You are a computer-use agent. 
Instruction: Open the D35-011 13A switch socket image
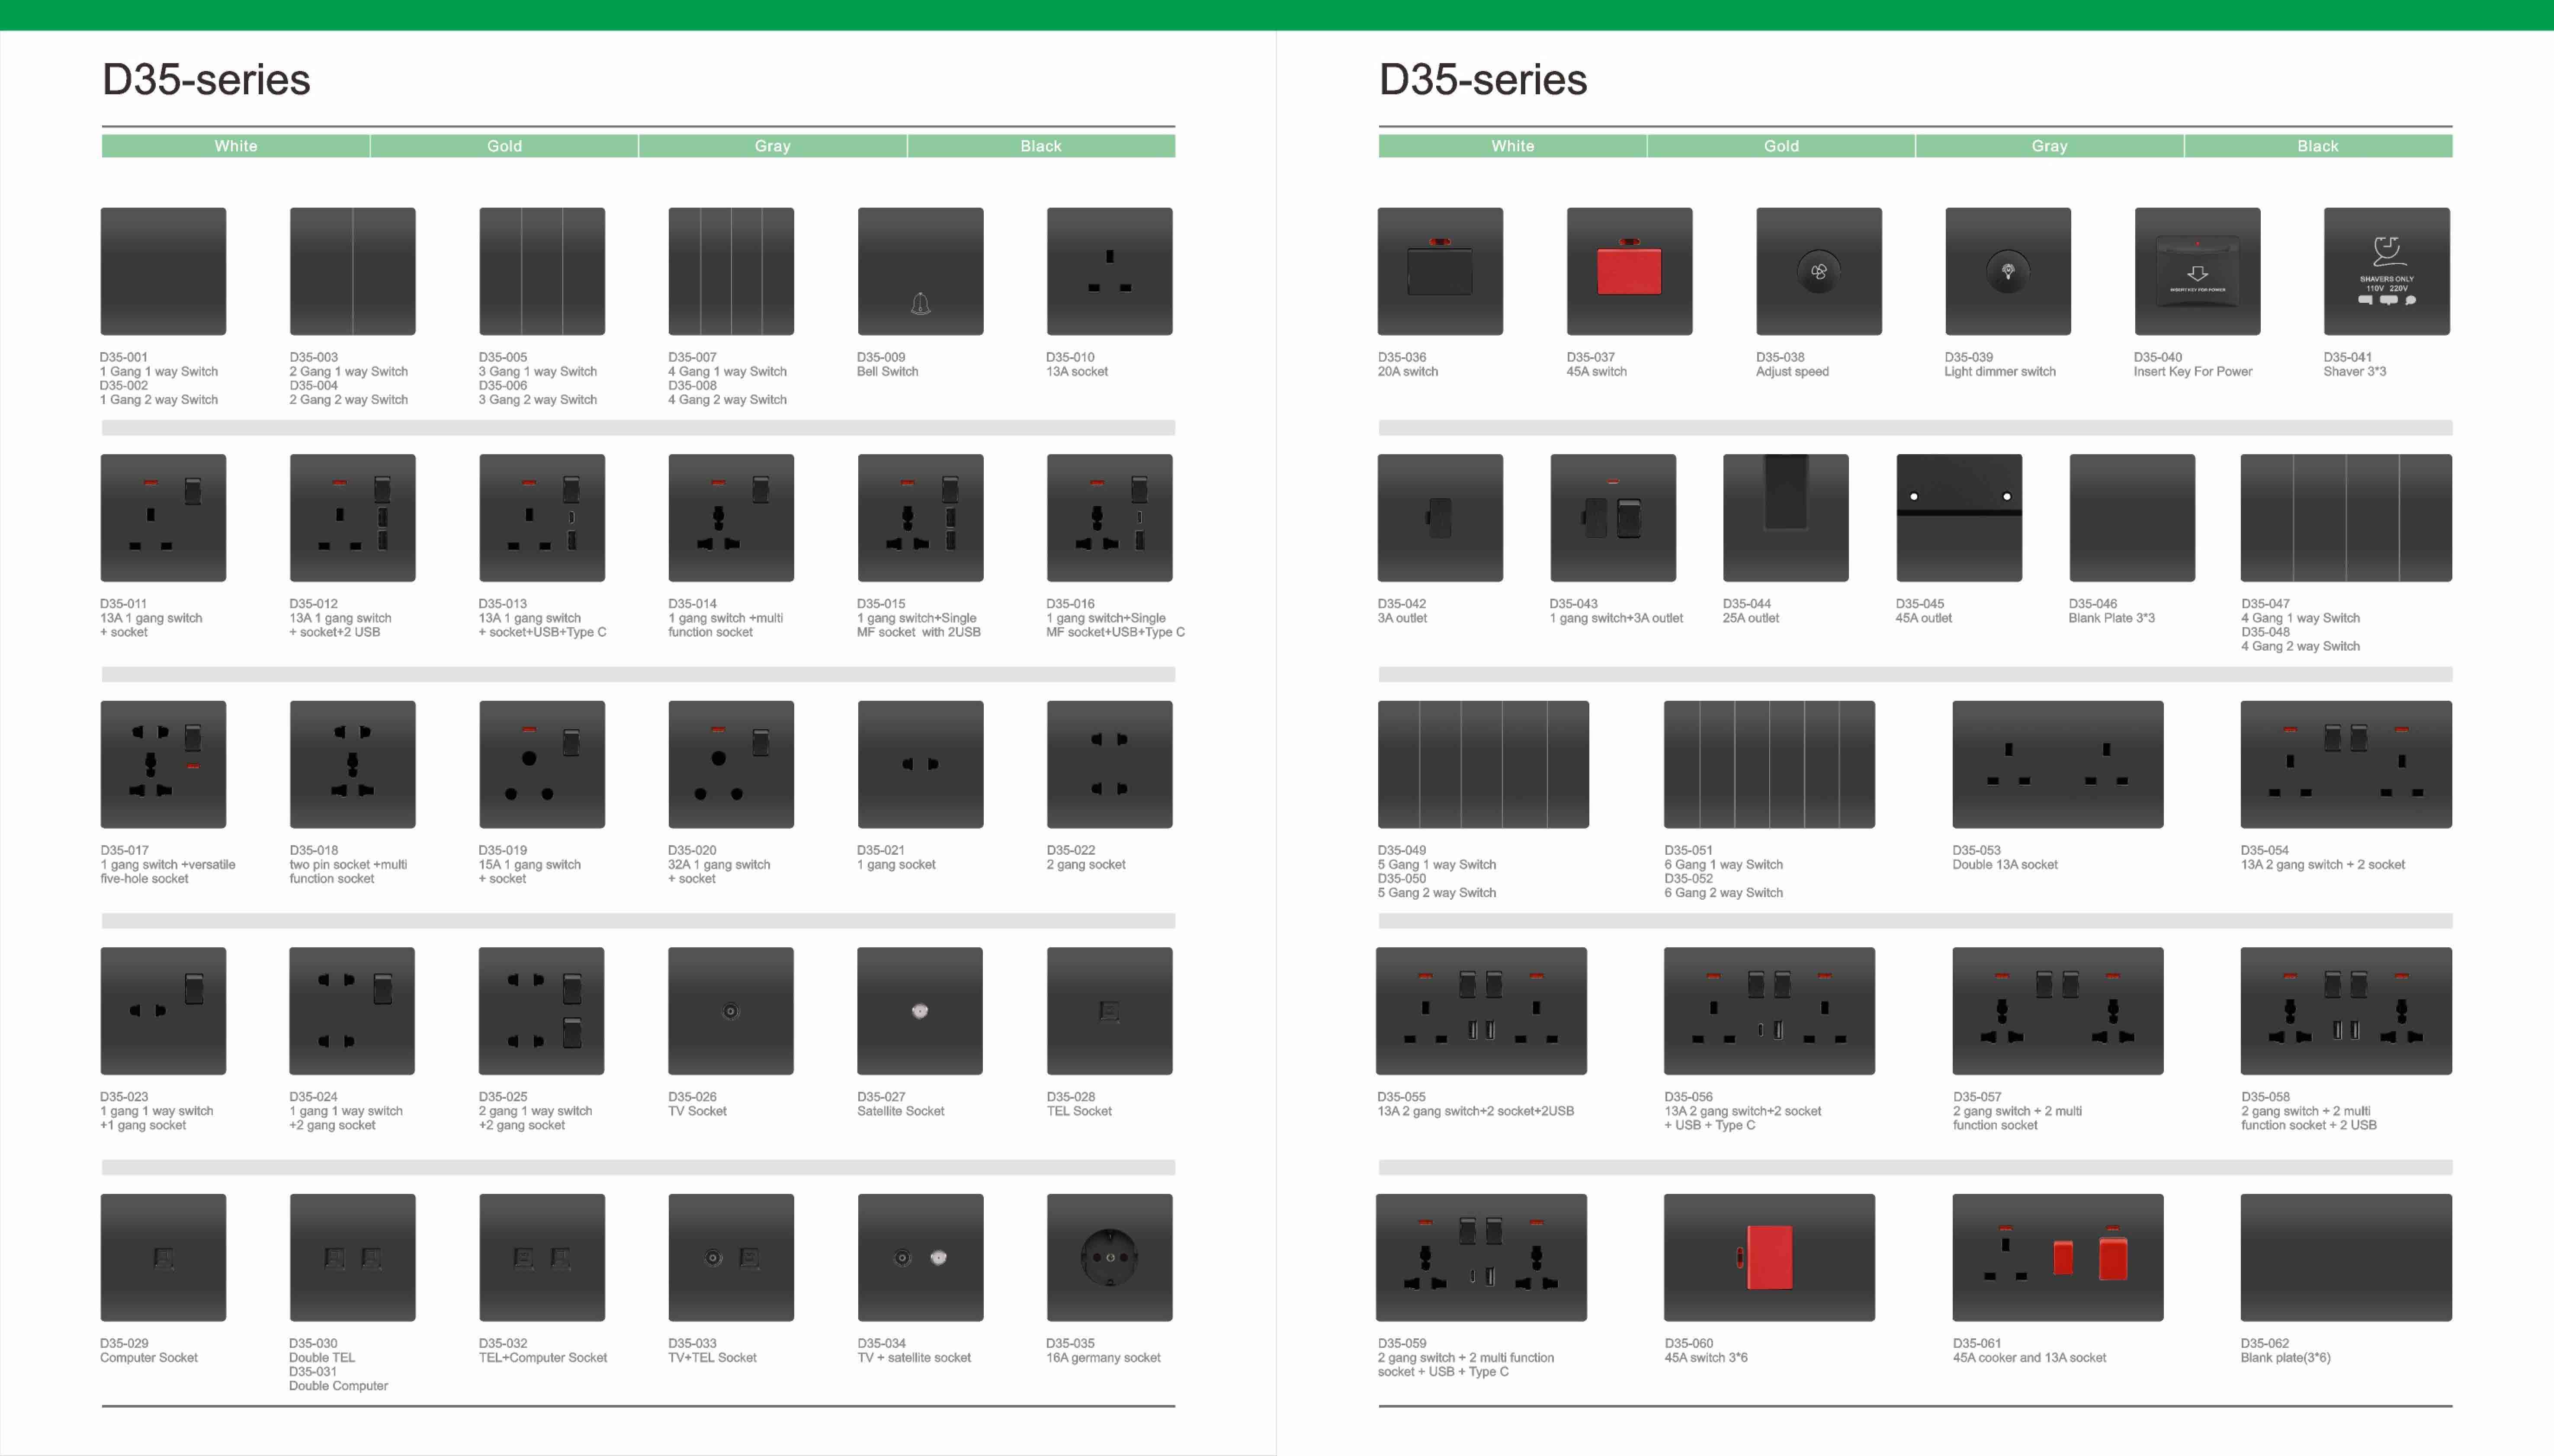coord(163,518)
